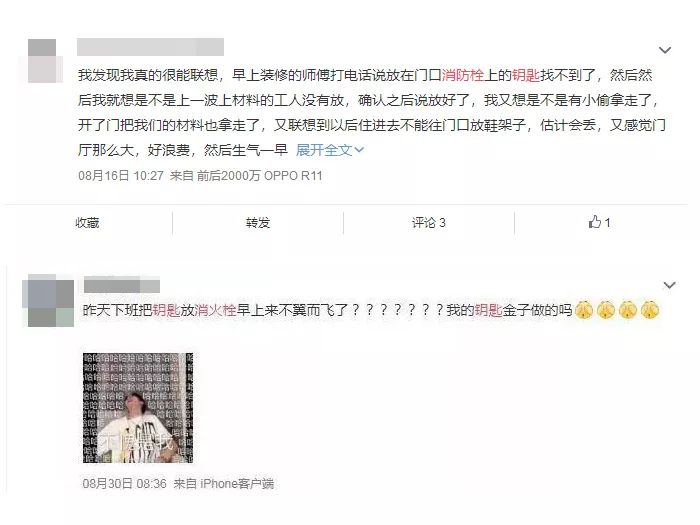The image size is (700, 525).
Task: Like the first post with thumbs-up icon
Action: click(x=599, y=222)
